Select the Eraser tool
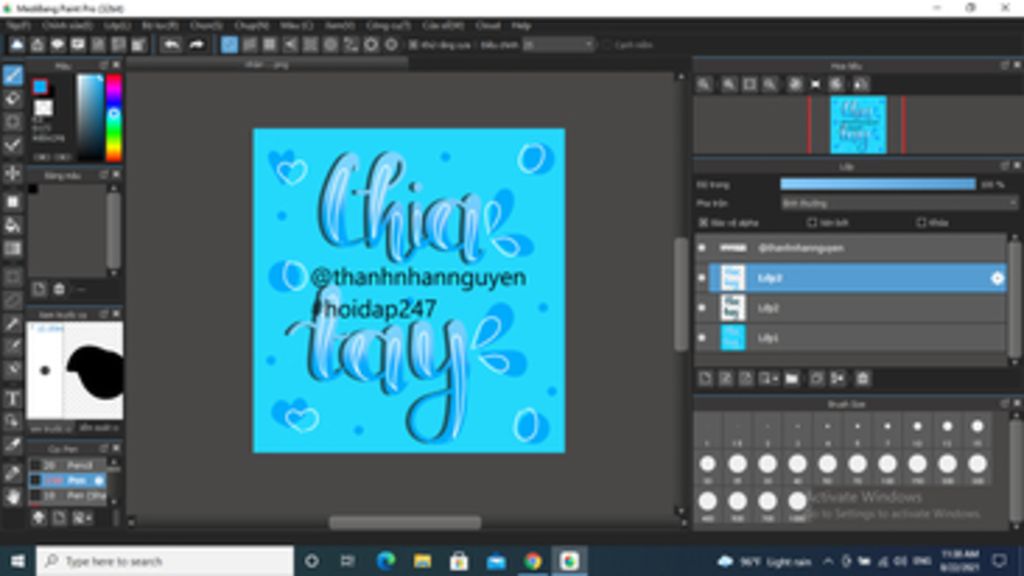Image resolution: width=1024 pixels, height=576 pixels. [x=12, y=99]
